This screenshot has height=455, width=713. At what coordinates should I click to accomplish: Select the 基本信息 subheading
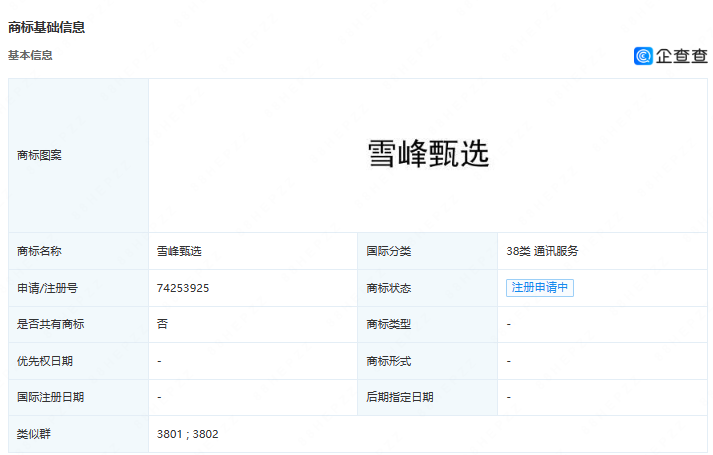click(x=30, y=55)
